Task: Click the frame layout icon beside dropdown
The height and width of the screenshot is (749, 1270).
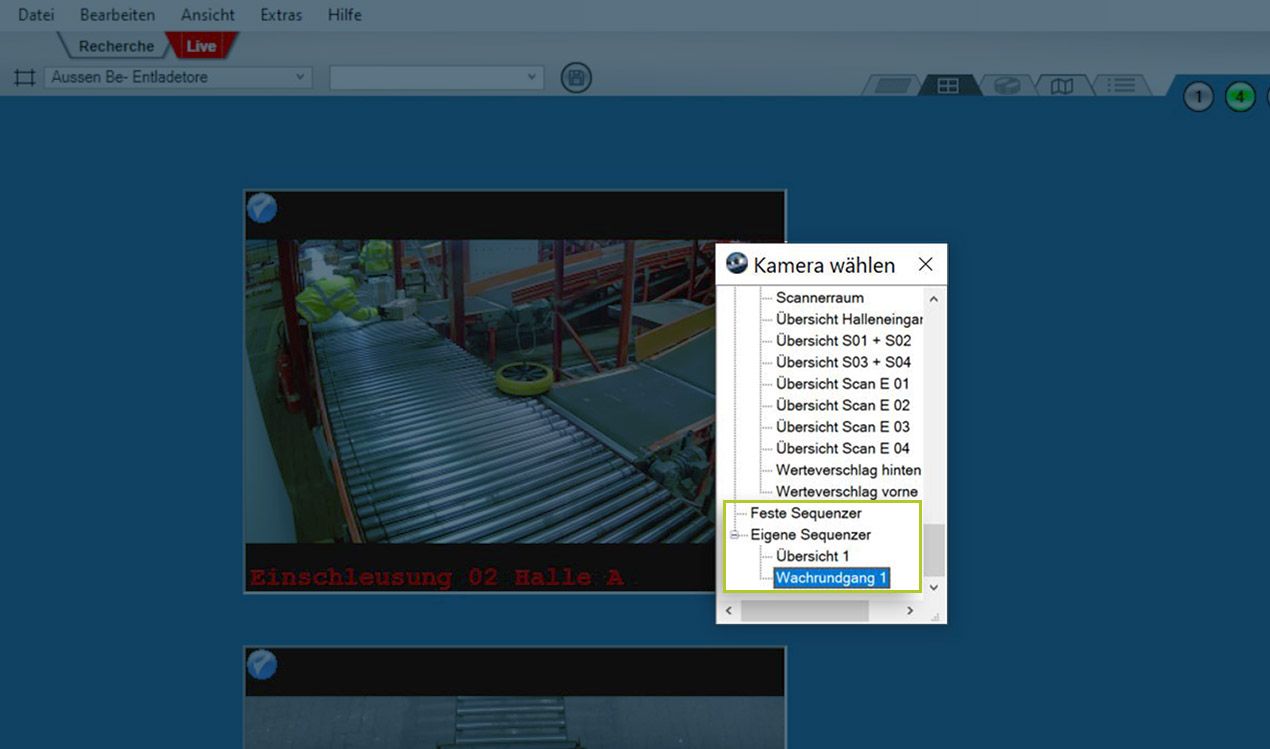Action: [24, 77]
